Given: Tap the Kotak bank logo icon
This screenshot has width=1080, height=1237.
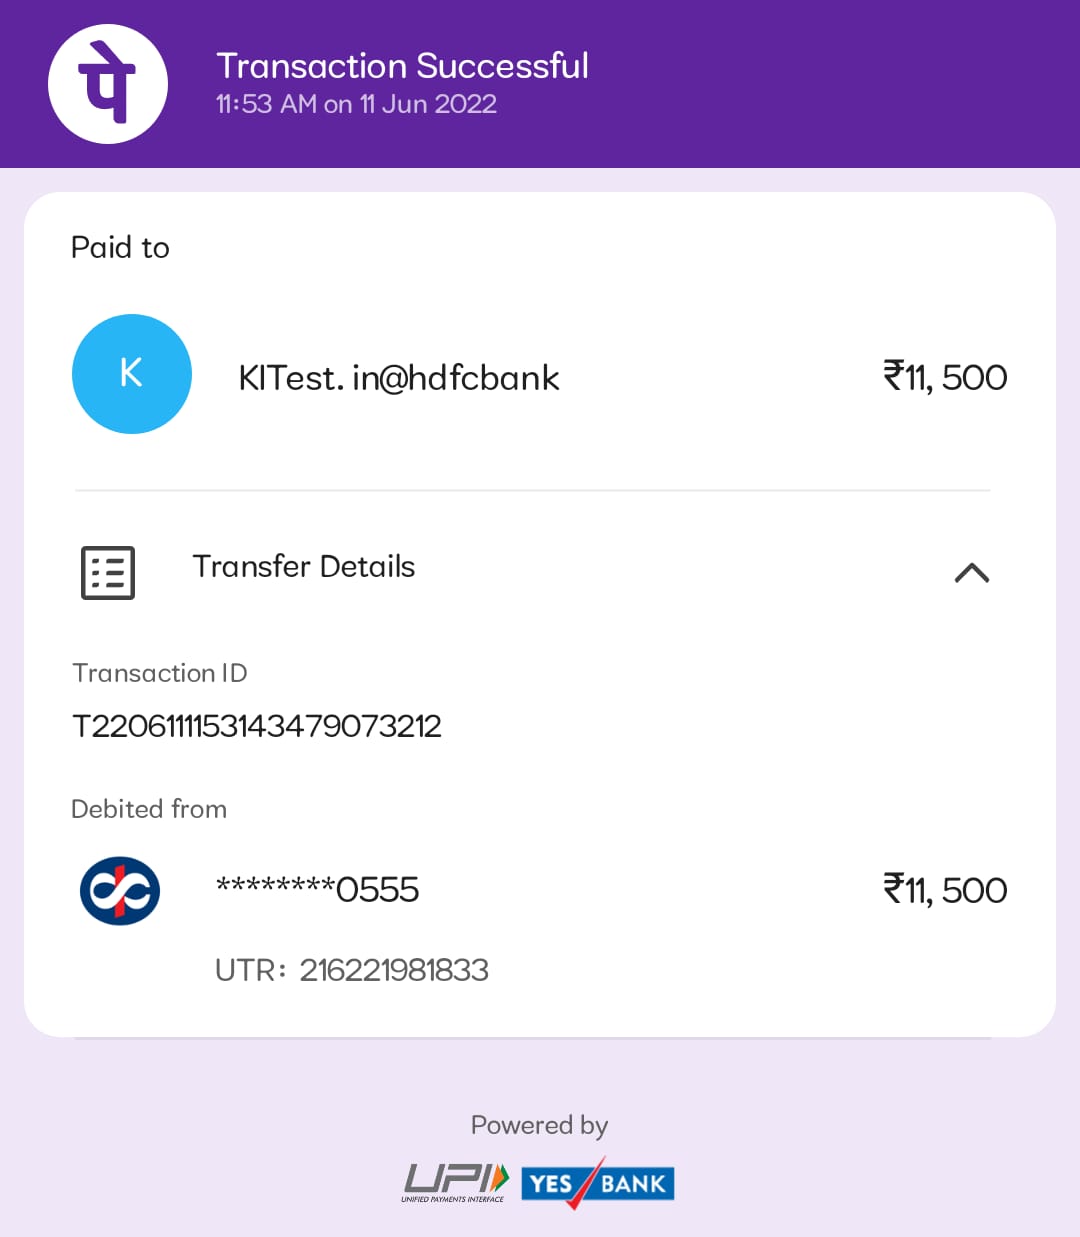Looking at the screenshot, I should [120, 890].
